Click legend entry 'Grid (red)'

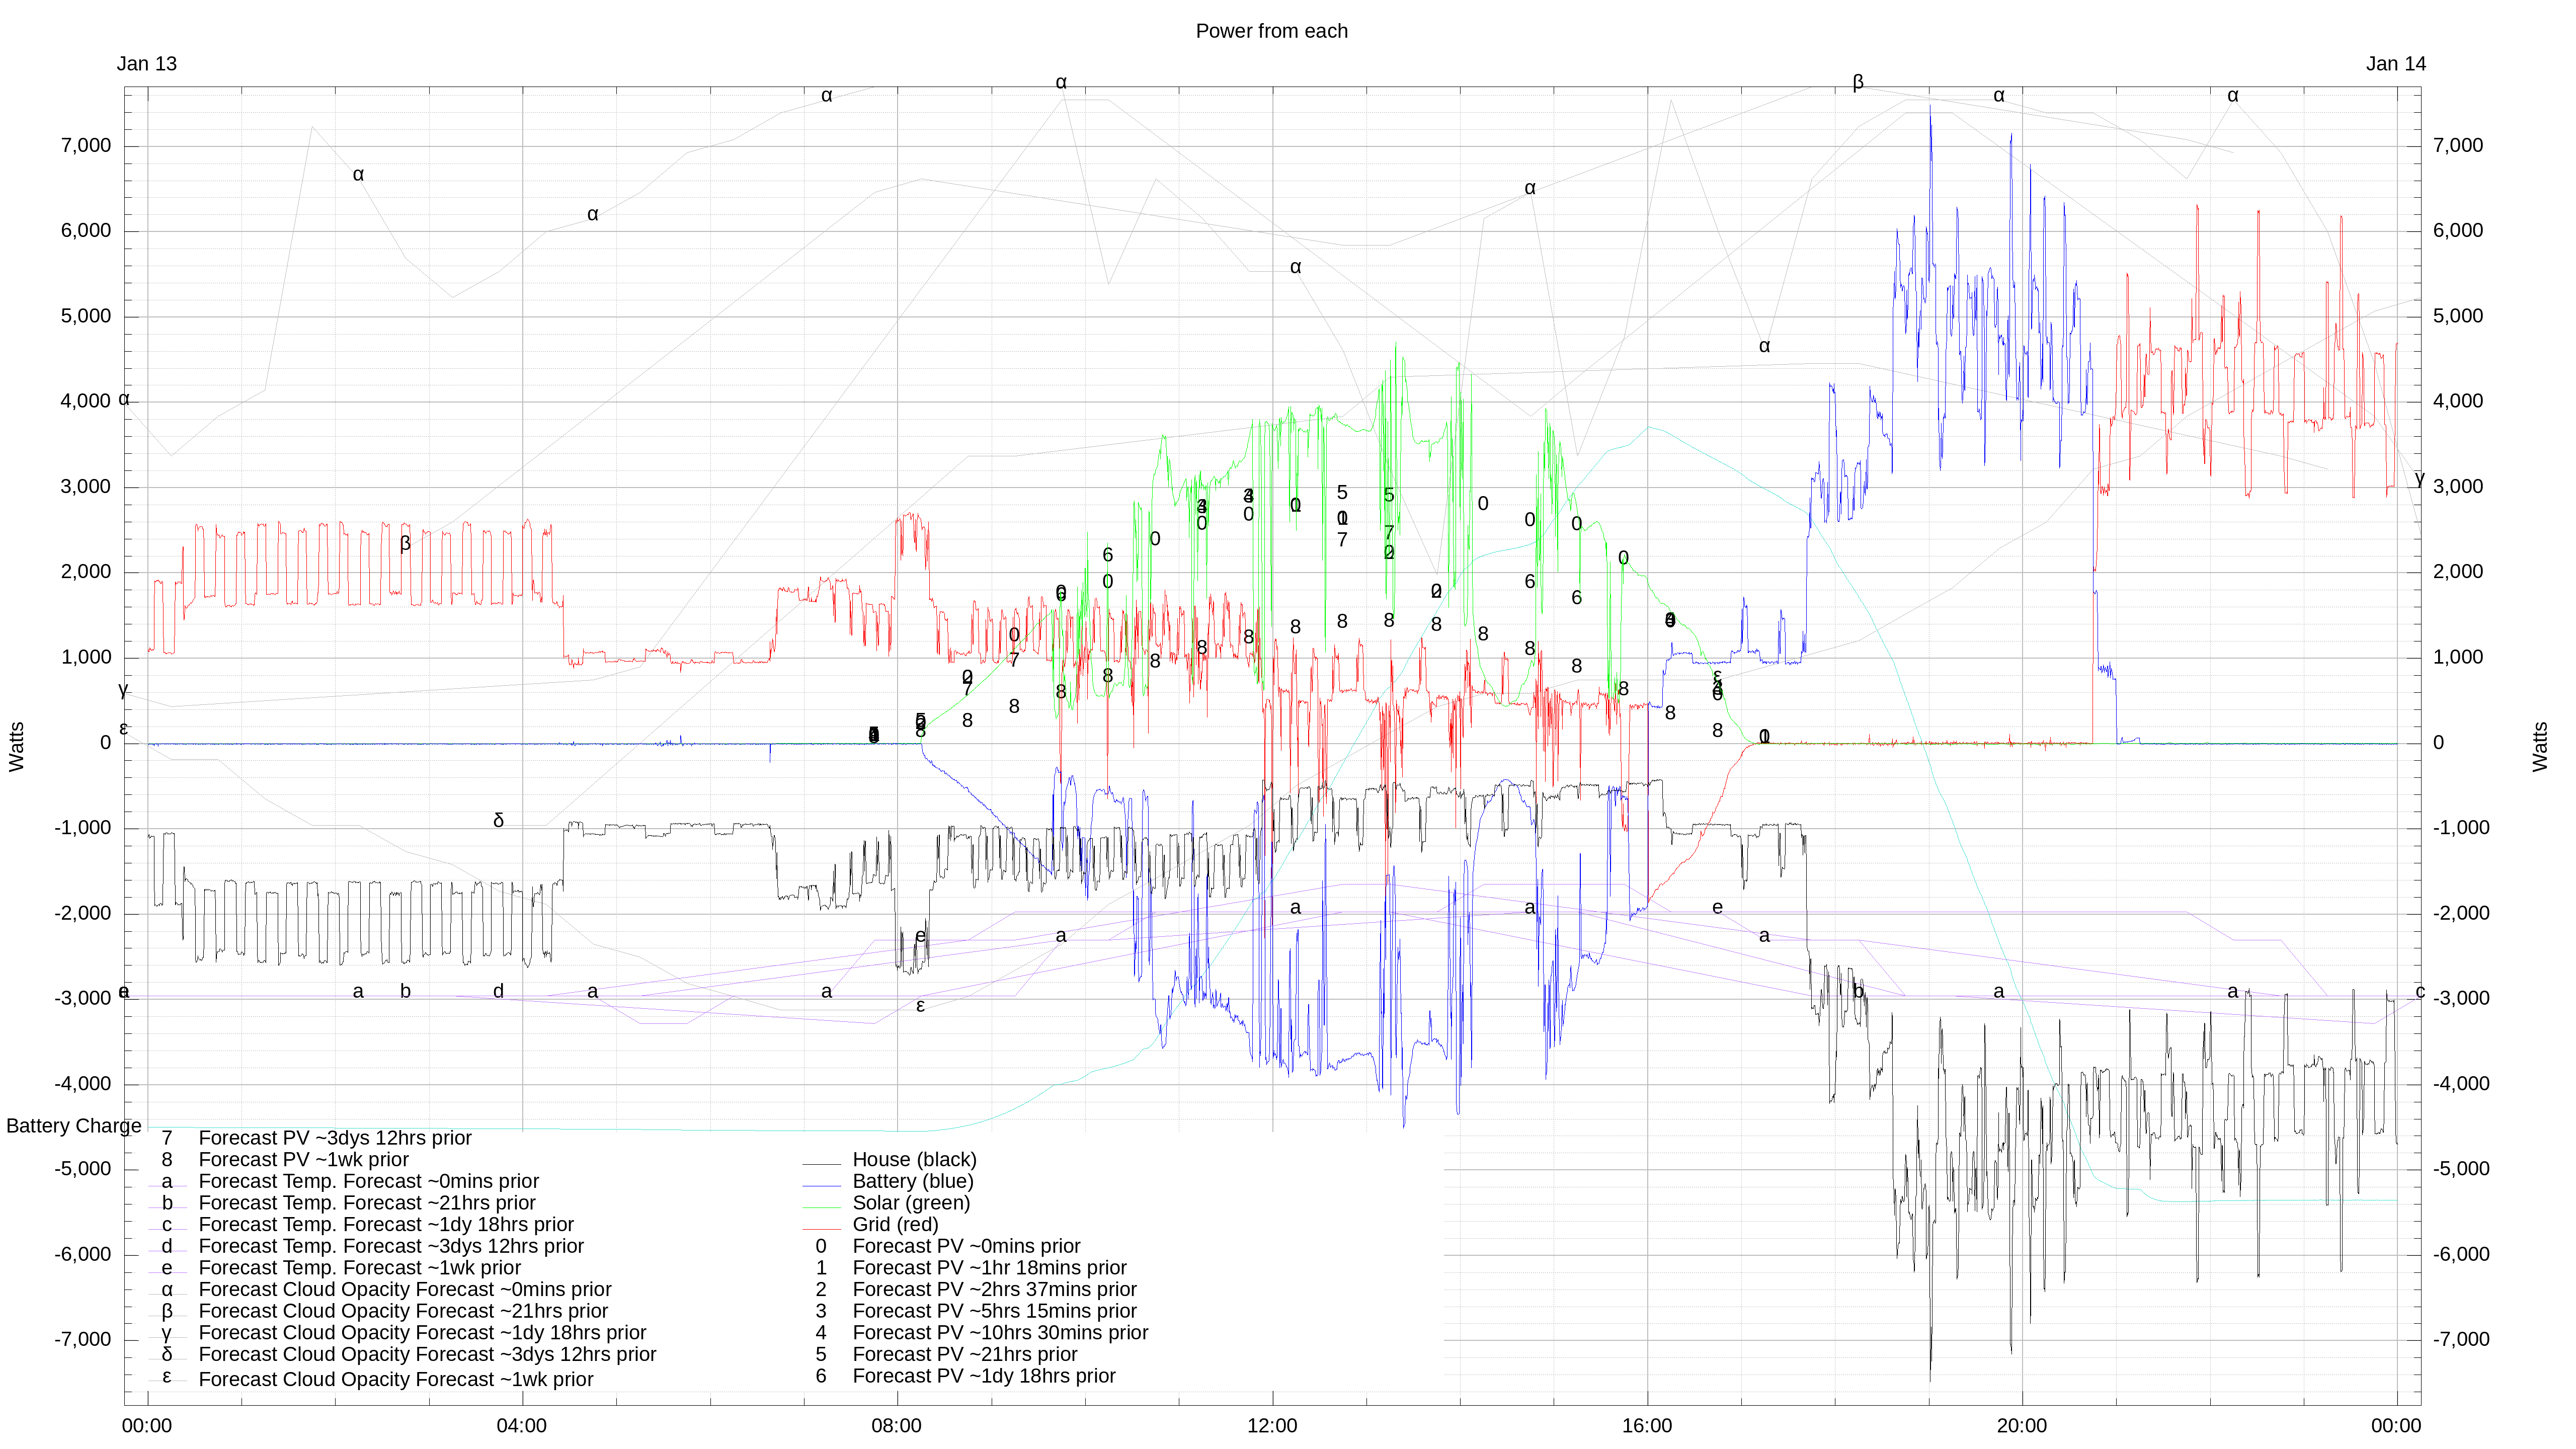pos(895,1225)
